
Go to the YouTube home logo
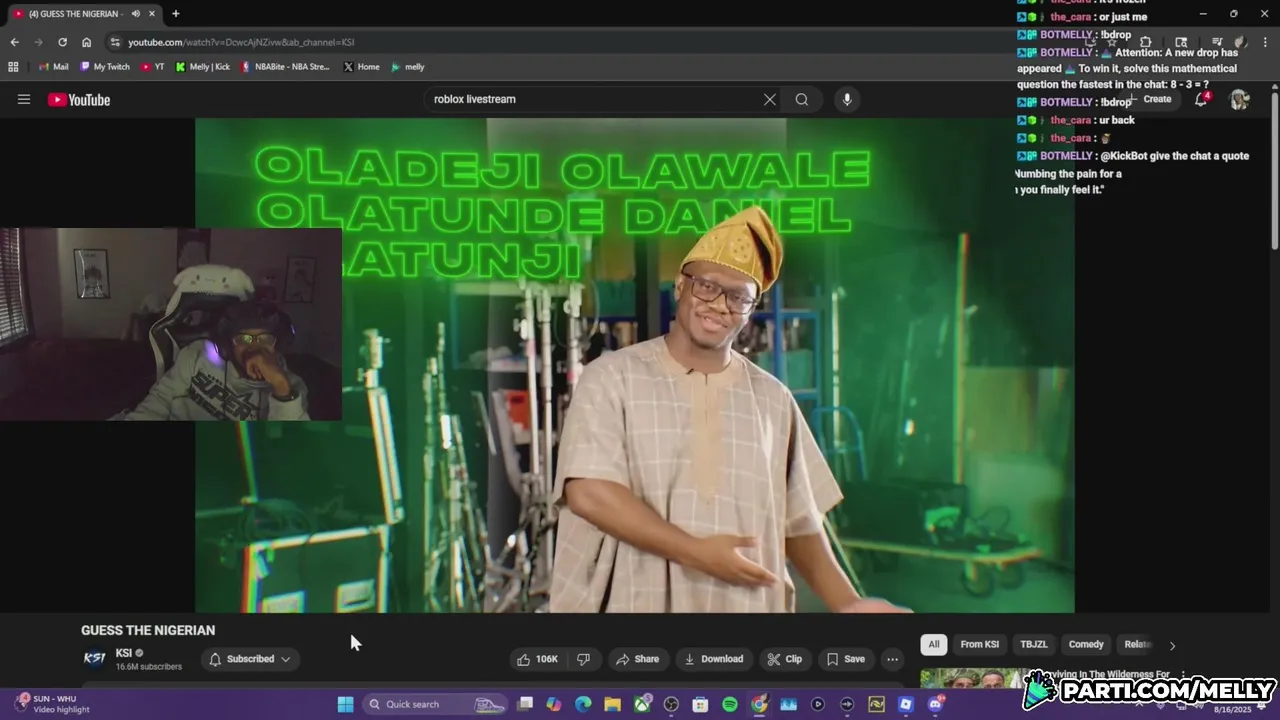79,99
